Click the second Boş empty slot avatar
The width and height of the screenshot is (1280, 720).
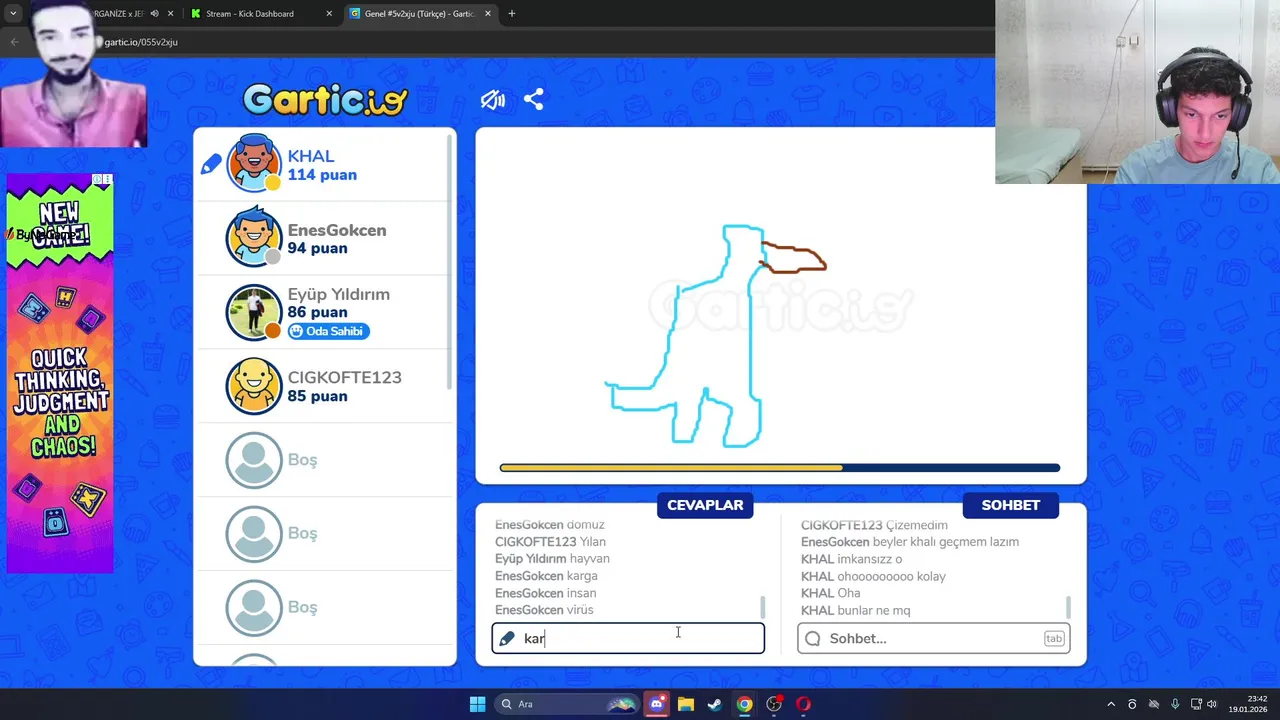click(x=254, y=534)
